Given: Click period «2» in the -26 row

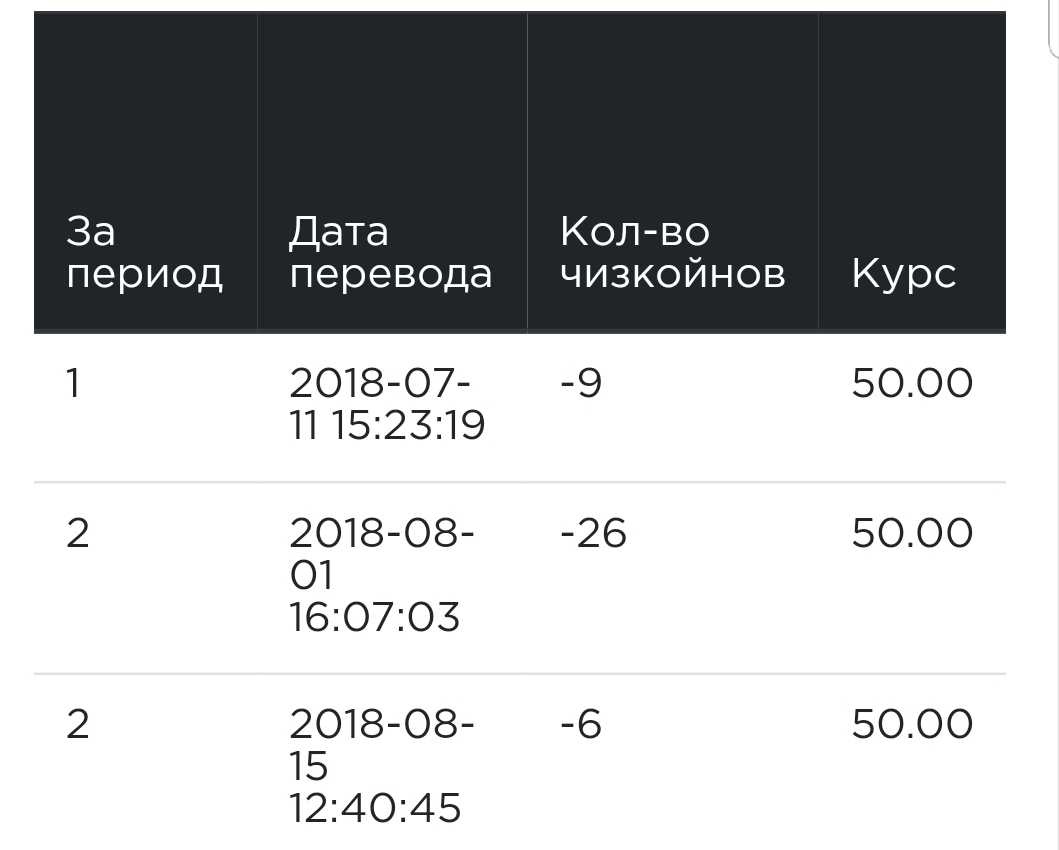Looking at the screenshot, I should point(77,533).
